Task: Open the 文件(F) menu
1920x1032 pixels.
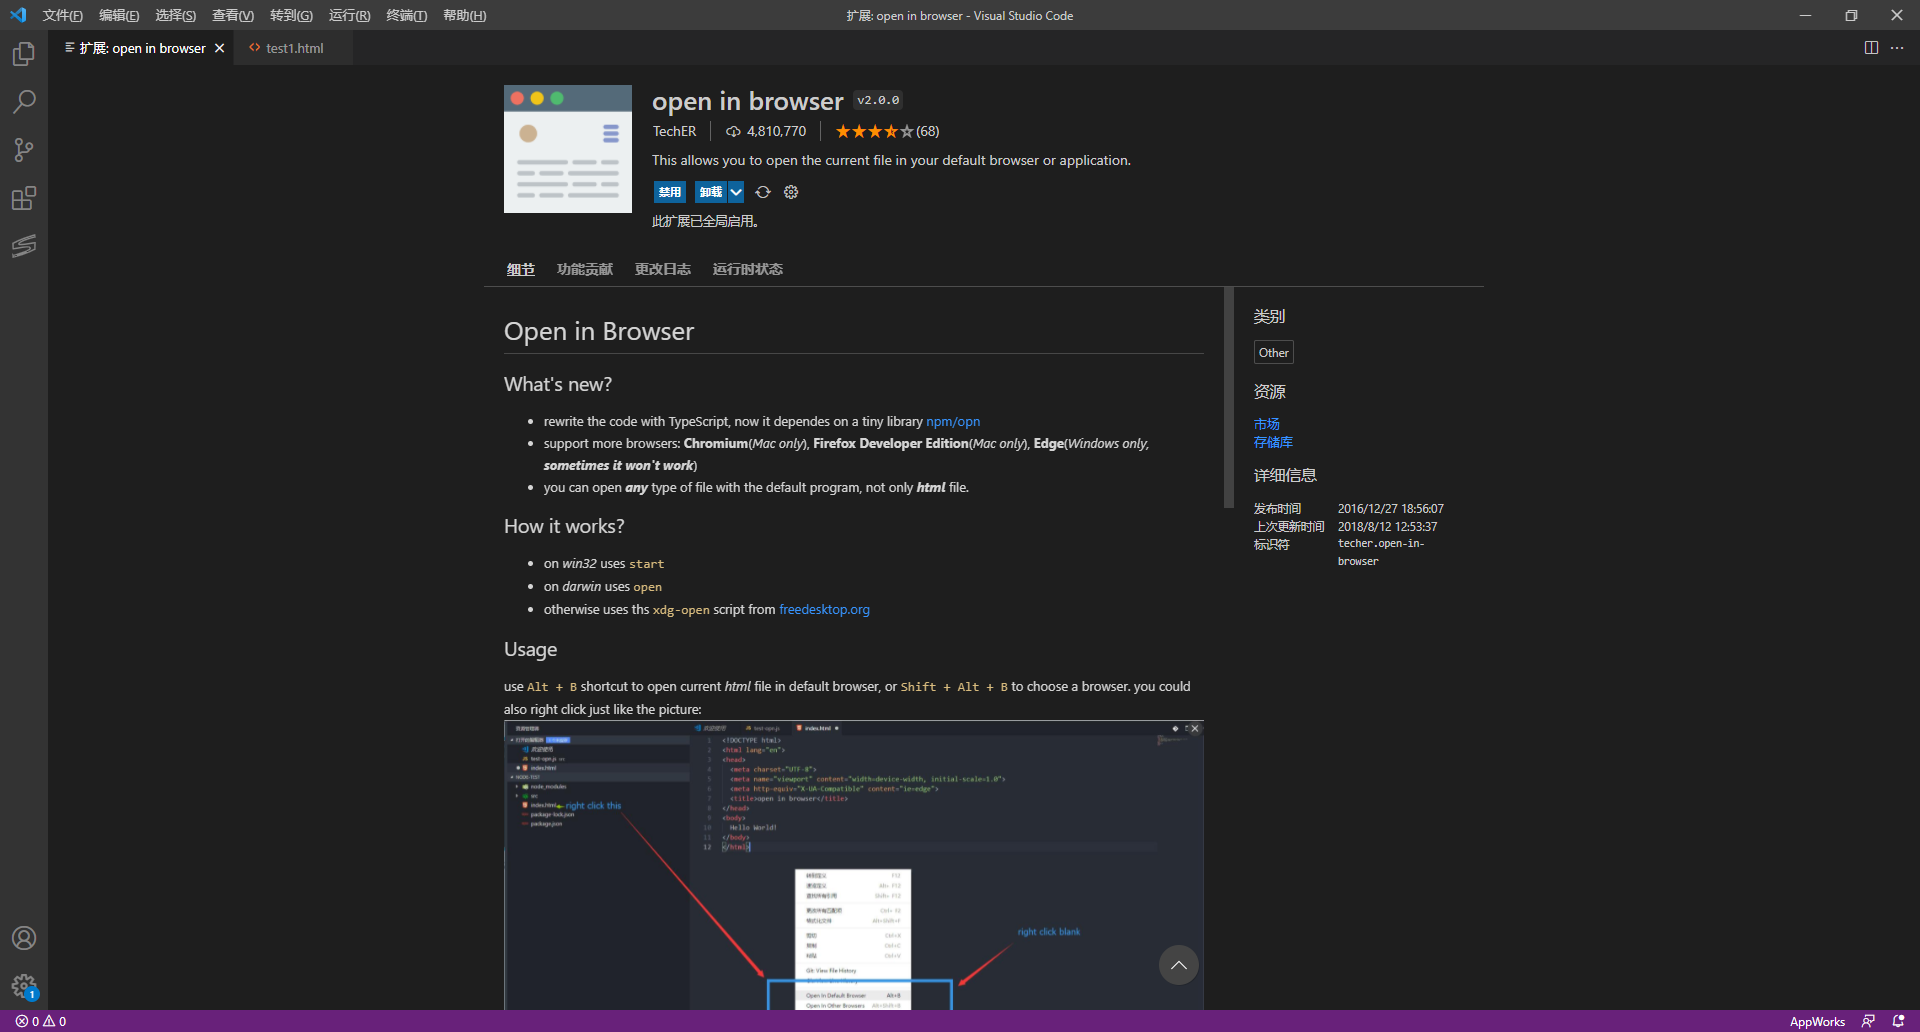Action: tap(62, 15)
